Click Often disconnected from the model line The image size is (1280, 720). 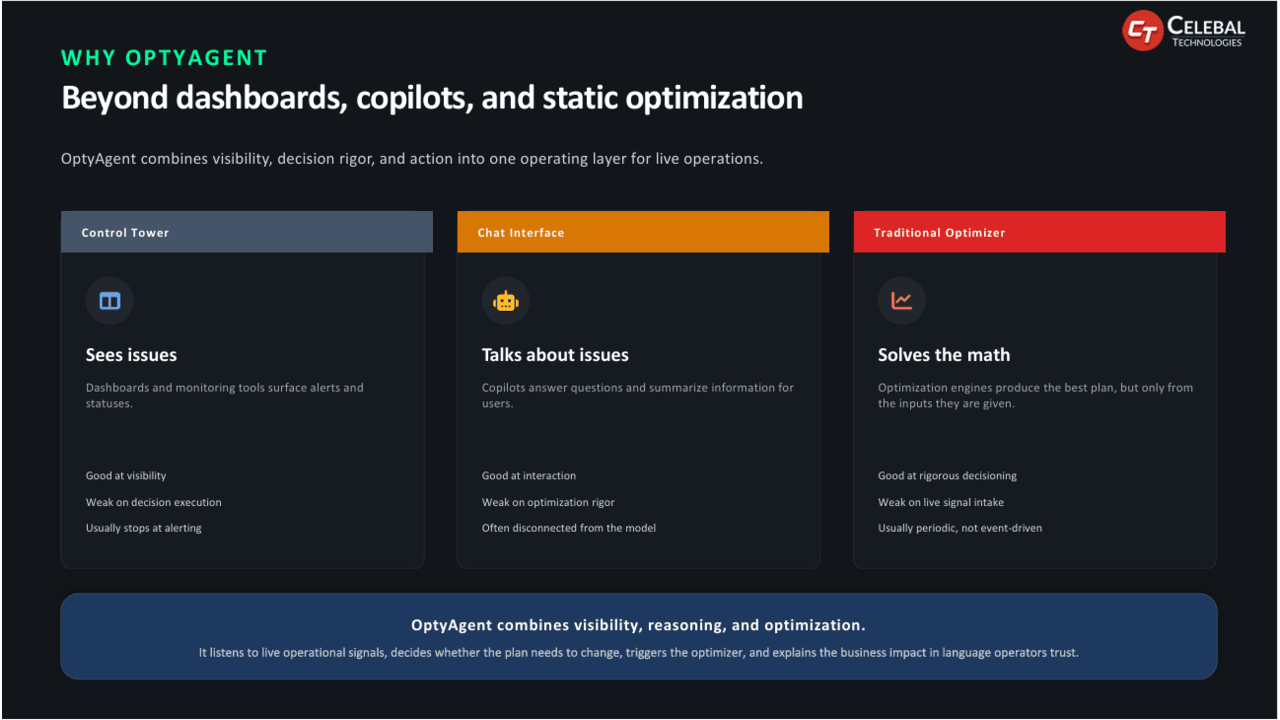tap(569, 528)
